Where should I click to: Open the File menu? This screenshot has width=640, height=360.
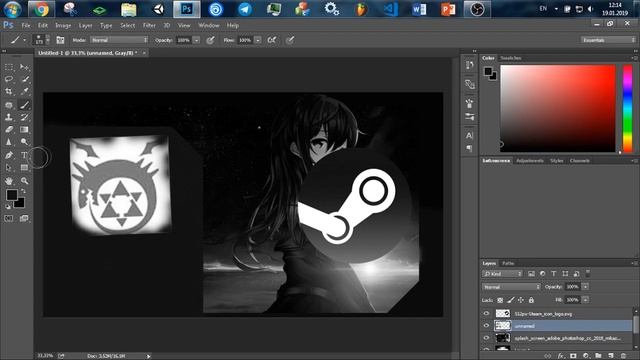[26, 25]
